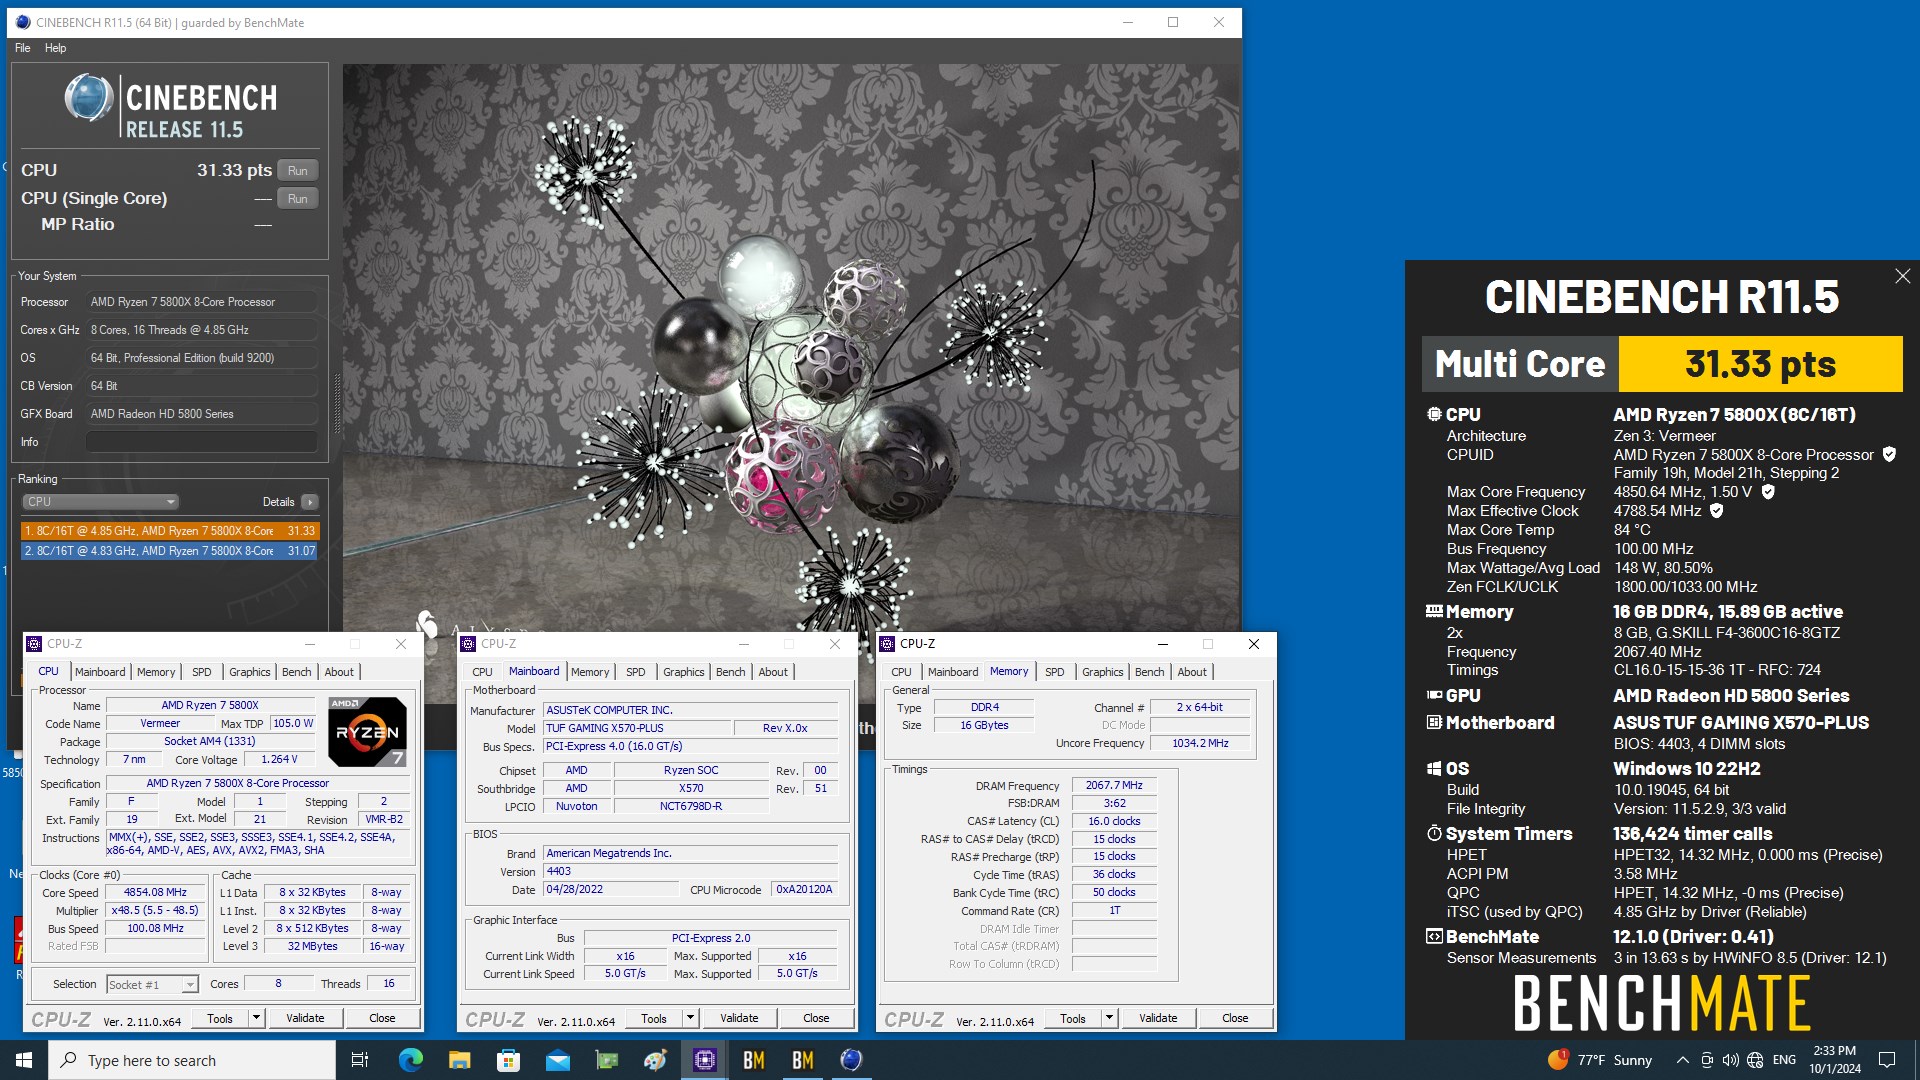Show hidden system tray icons
This screenshot has width=1920, height=1080.
point(1683,1060)
